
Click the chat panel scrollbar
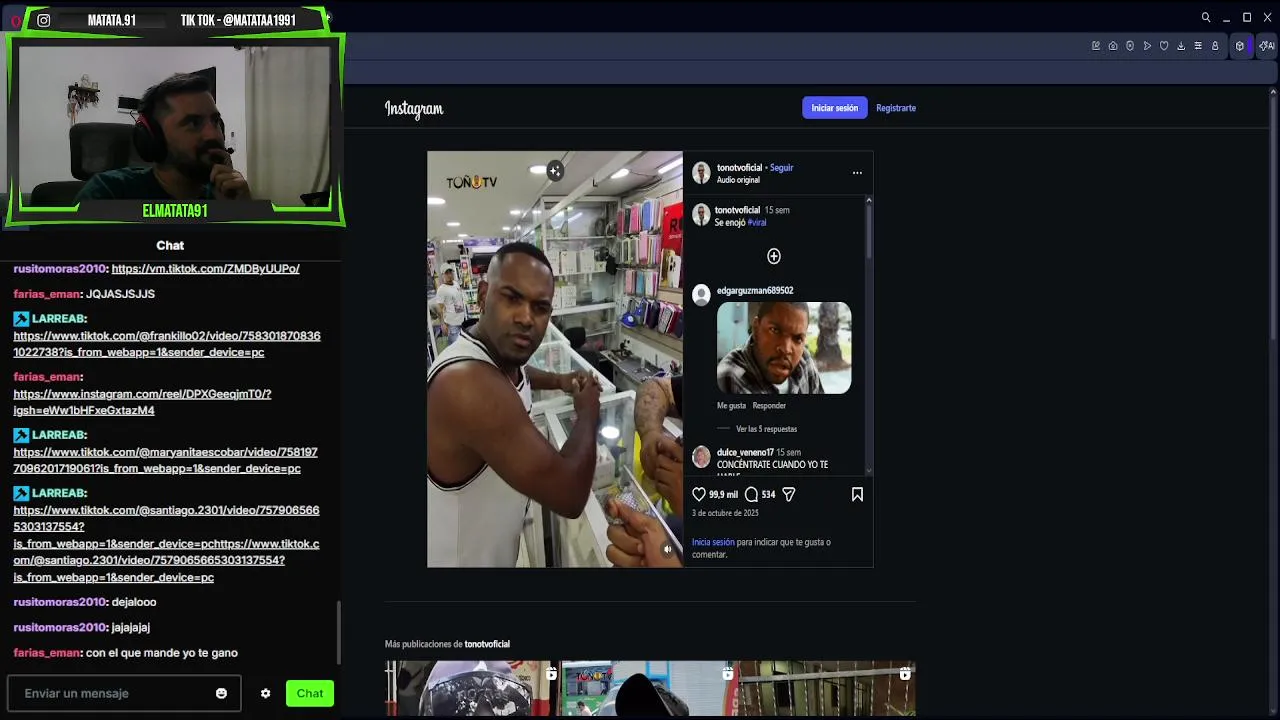tap(338, 632)
